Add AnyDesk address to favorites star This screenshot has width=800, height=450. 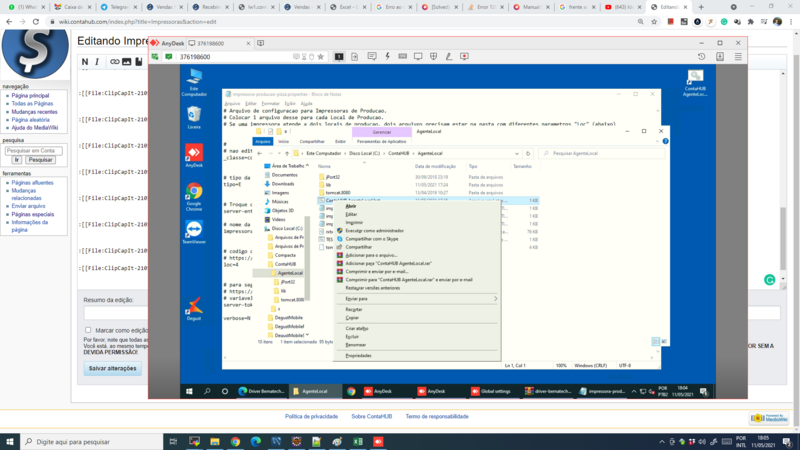(320, 57)
